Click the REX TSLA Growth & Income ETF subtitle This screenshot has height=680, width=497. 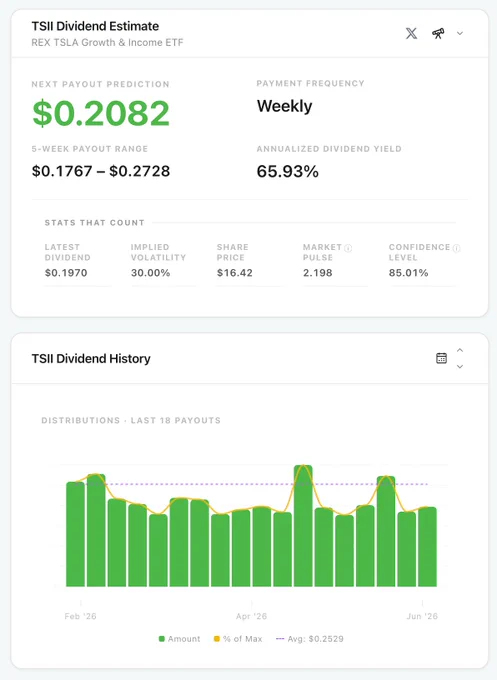107,42
